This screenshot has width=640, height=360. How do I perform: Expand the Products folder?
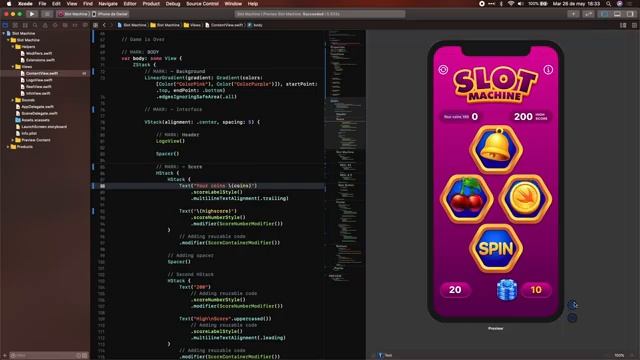pos(8,147)
